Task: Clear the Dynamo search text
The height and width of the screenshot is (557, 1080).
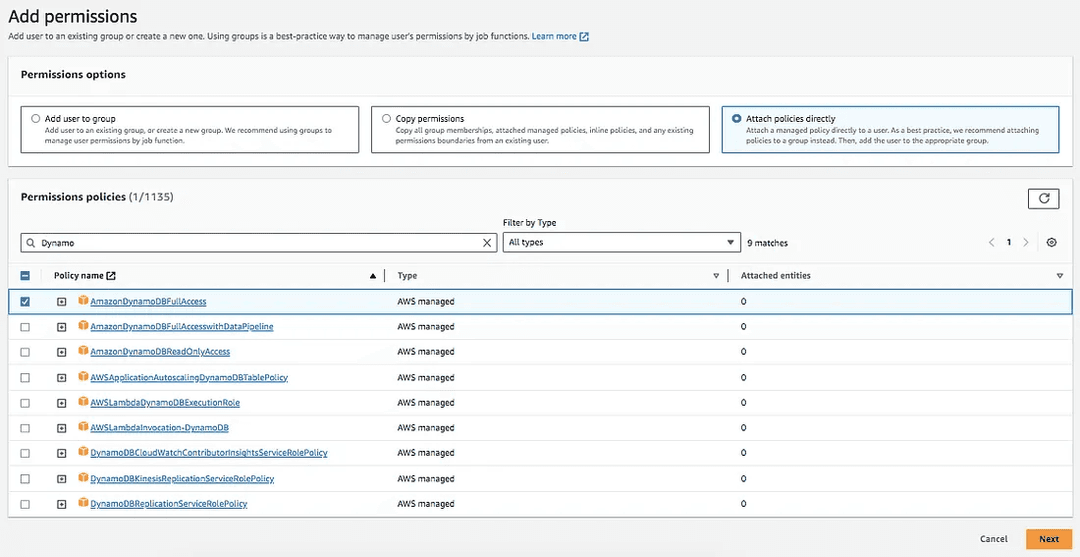Action: pos(487,242)
